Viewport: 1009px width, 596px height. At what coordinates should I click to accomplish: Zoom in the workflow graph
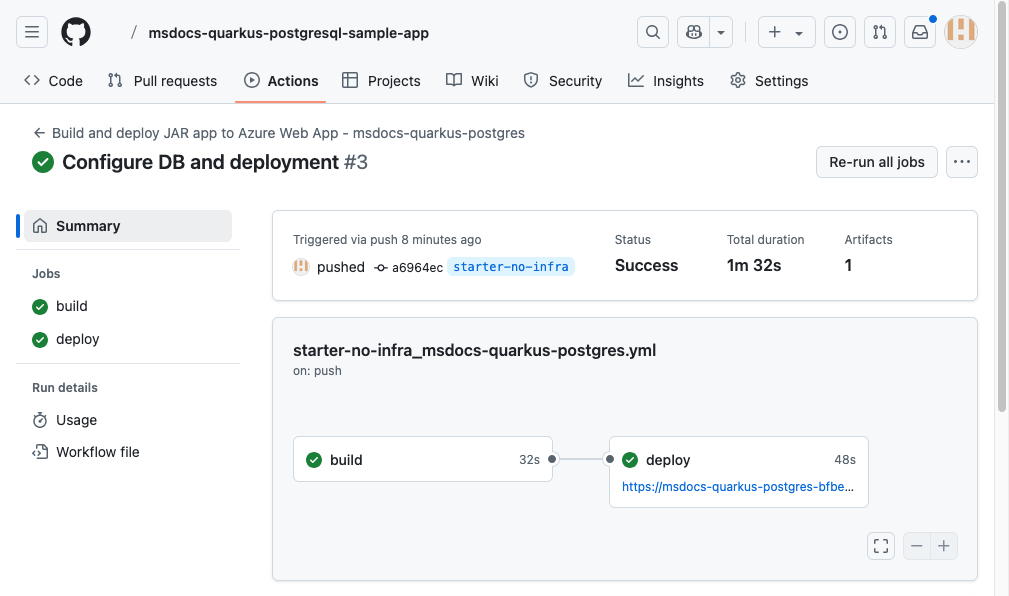click(x=944, y=546)
